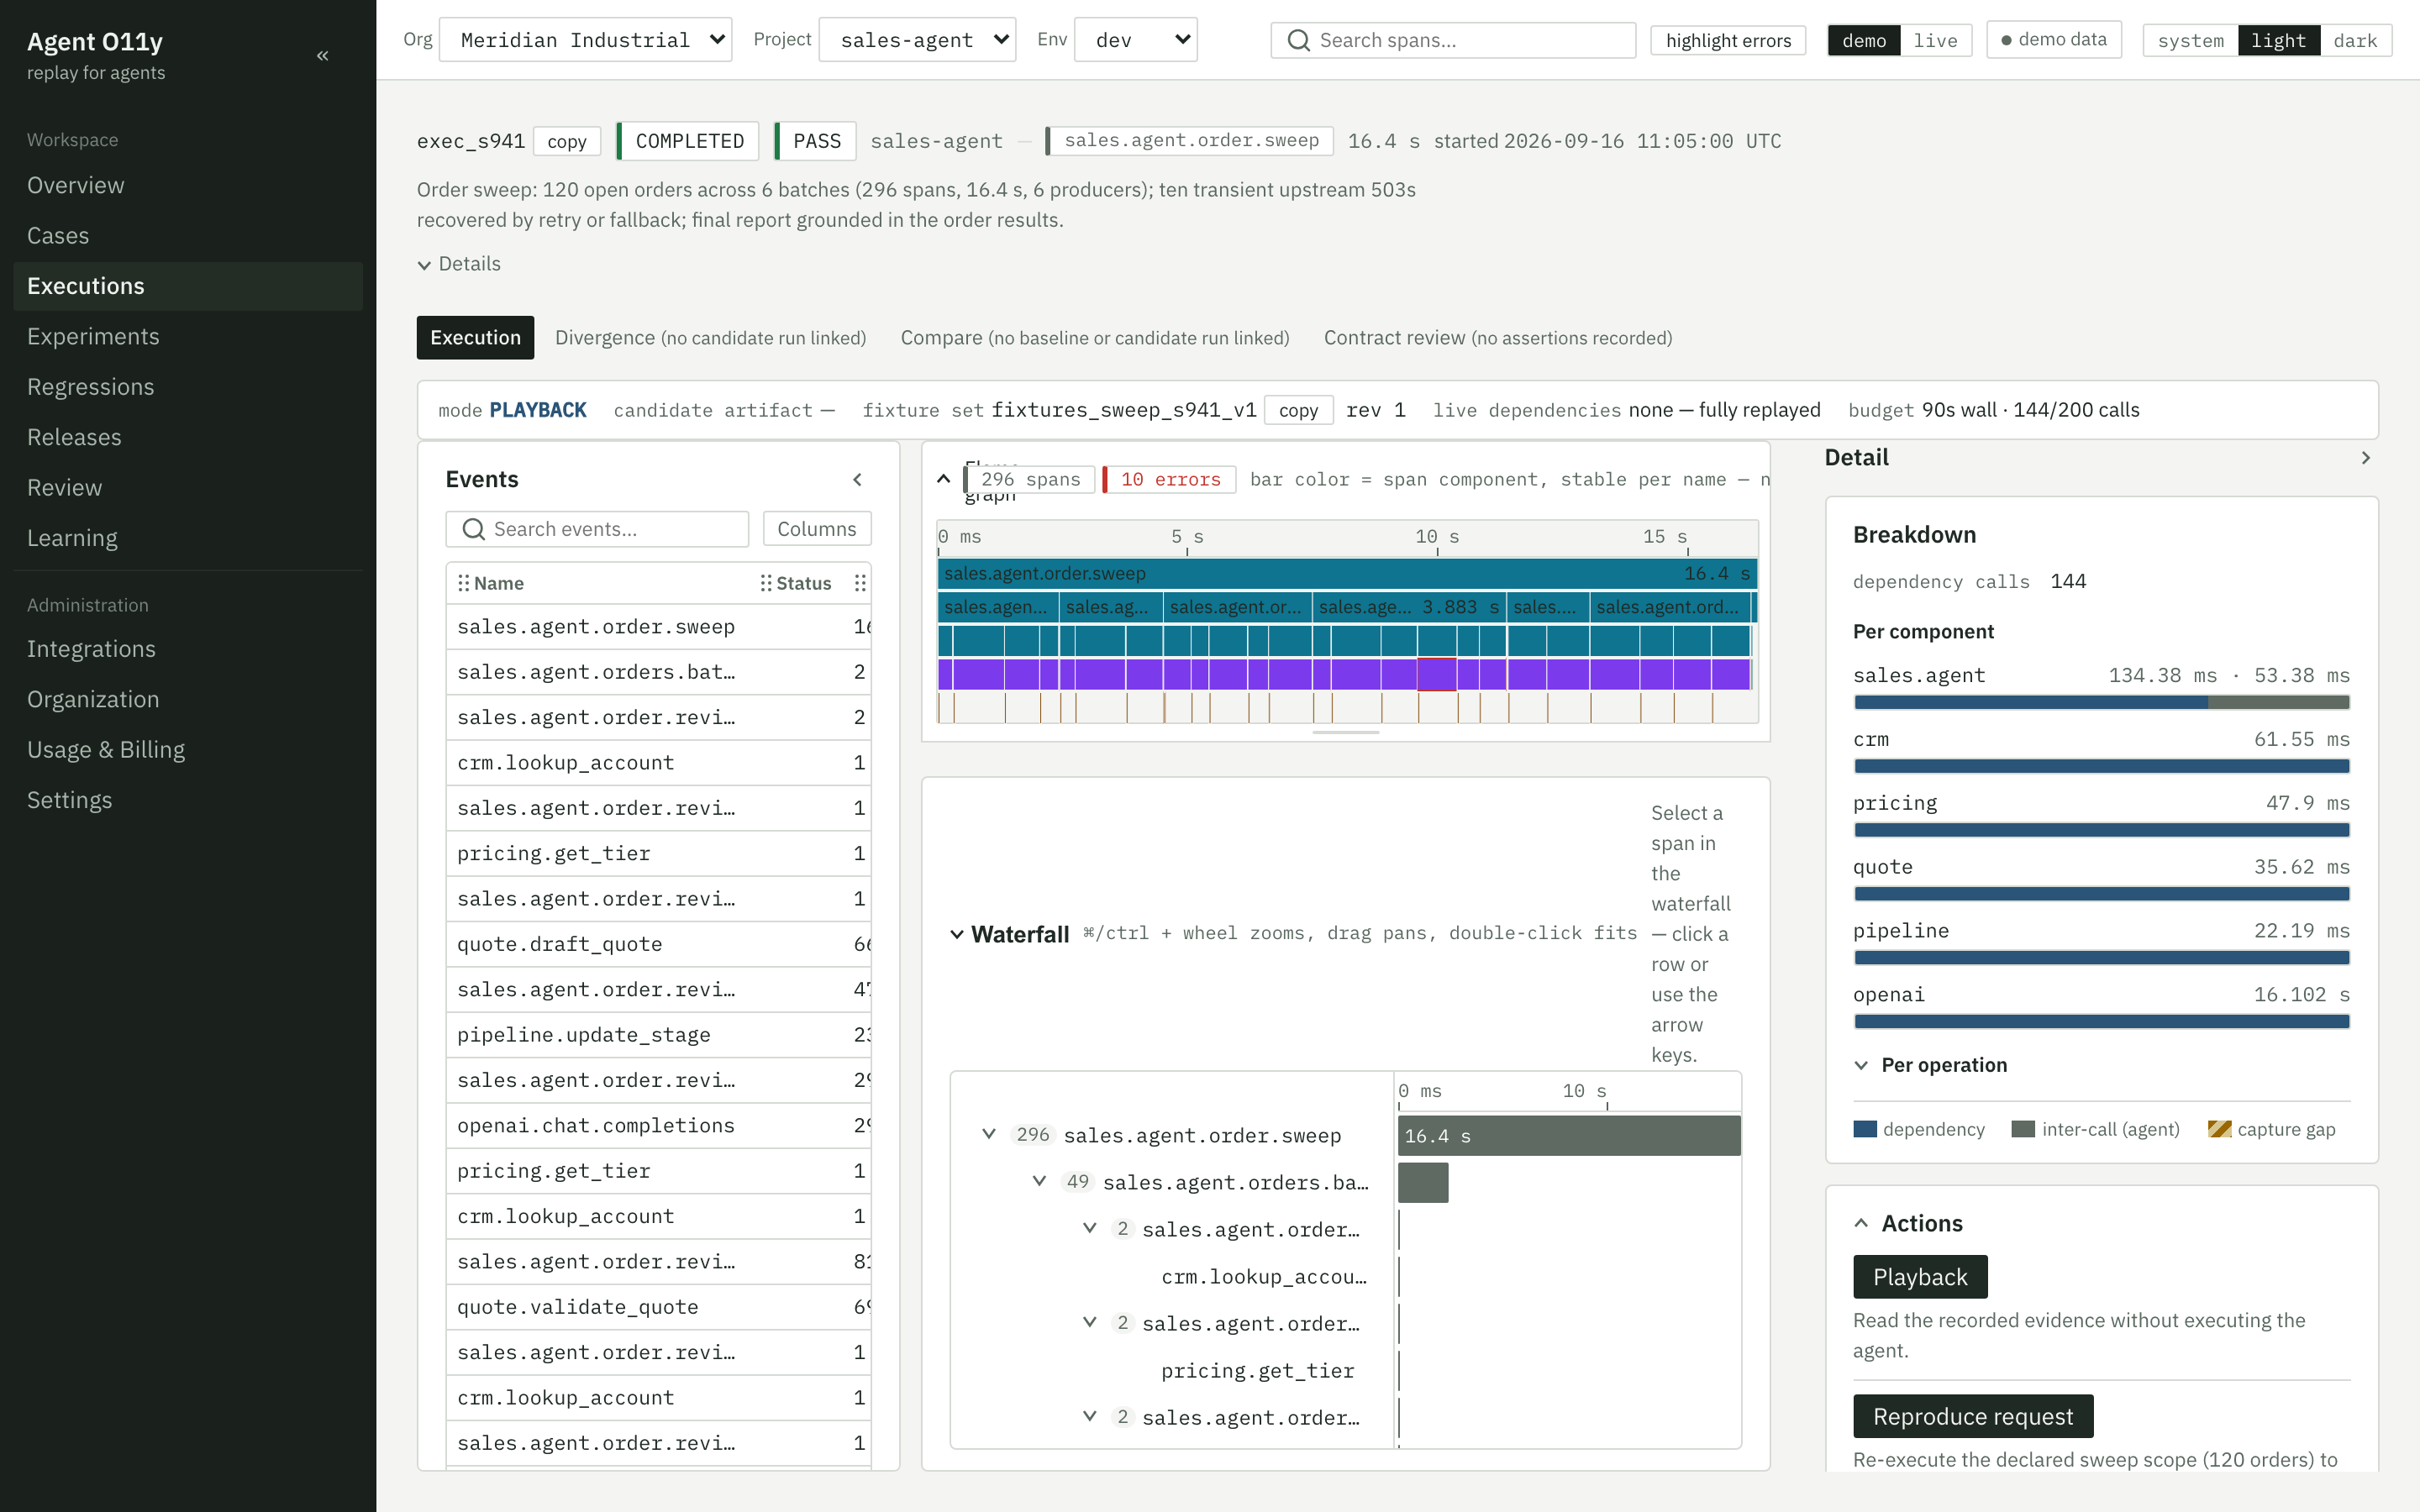Collapse the sales.agent.orders.ba… row with 49 spans
The height and width of the screenshot is (1512, 2420).
point(1039,1182)
